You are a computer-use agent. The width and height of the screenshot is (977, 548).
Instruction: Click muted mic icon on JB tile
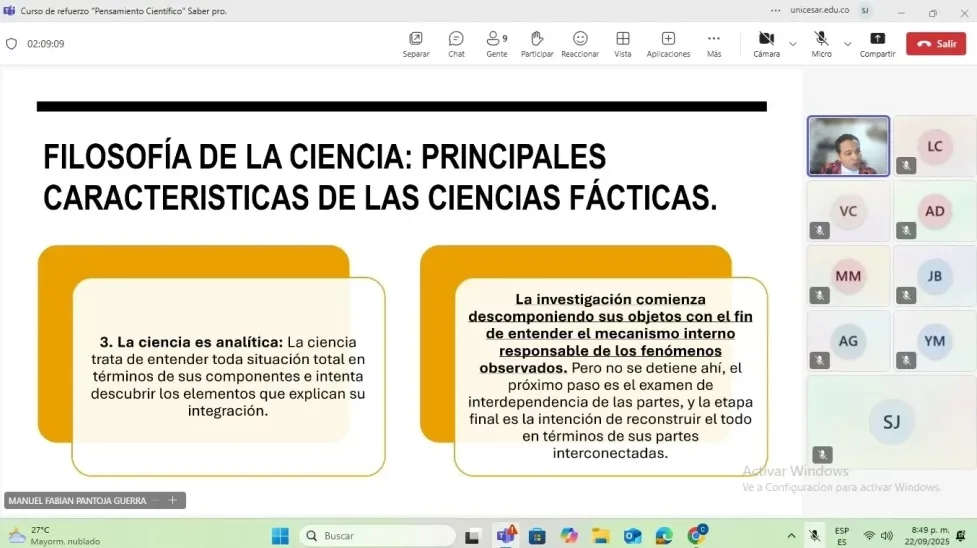906,295
